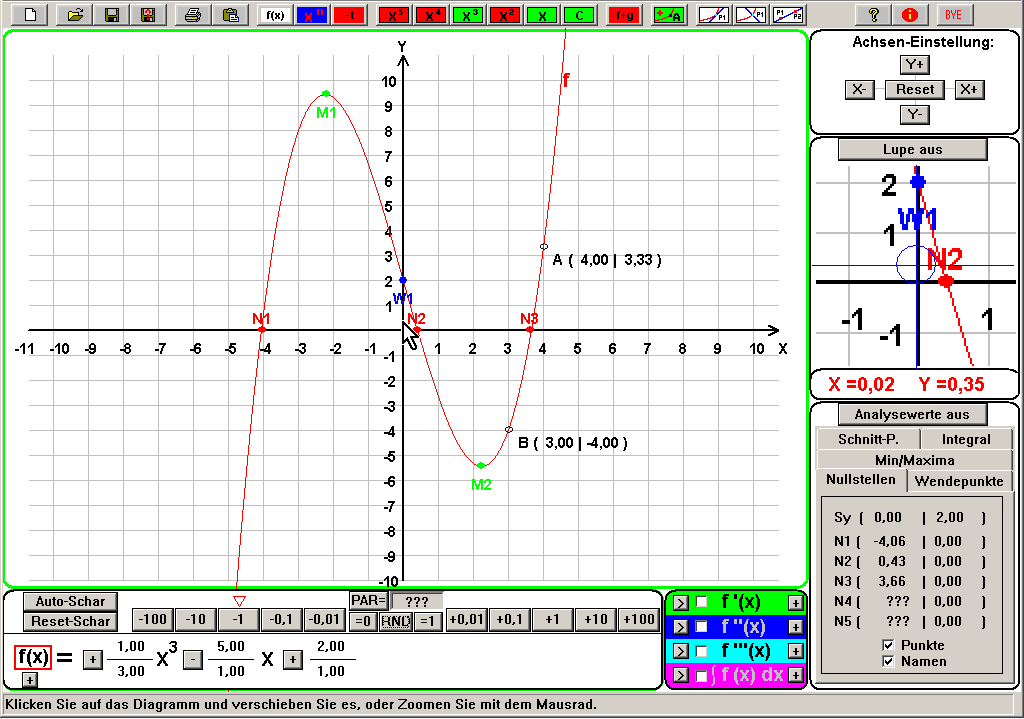Image resolution: width=1024 pixels, height=719 pixels.
Task: Click the f(x) function toolbar icon
Action: coord(273,15)
